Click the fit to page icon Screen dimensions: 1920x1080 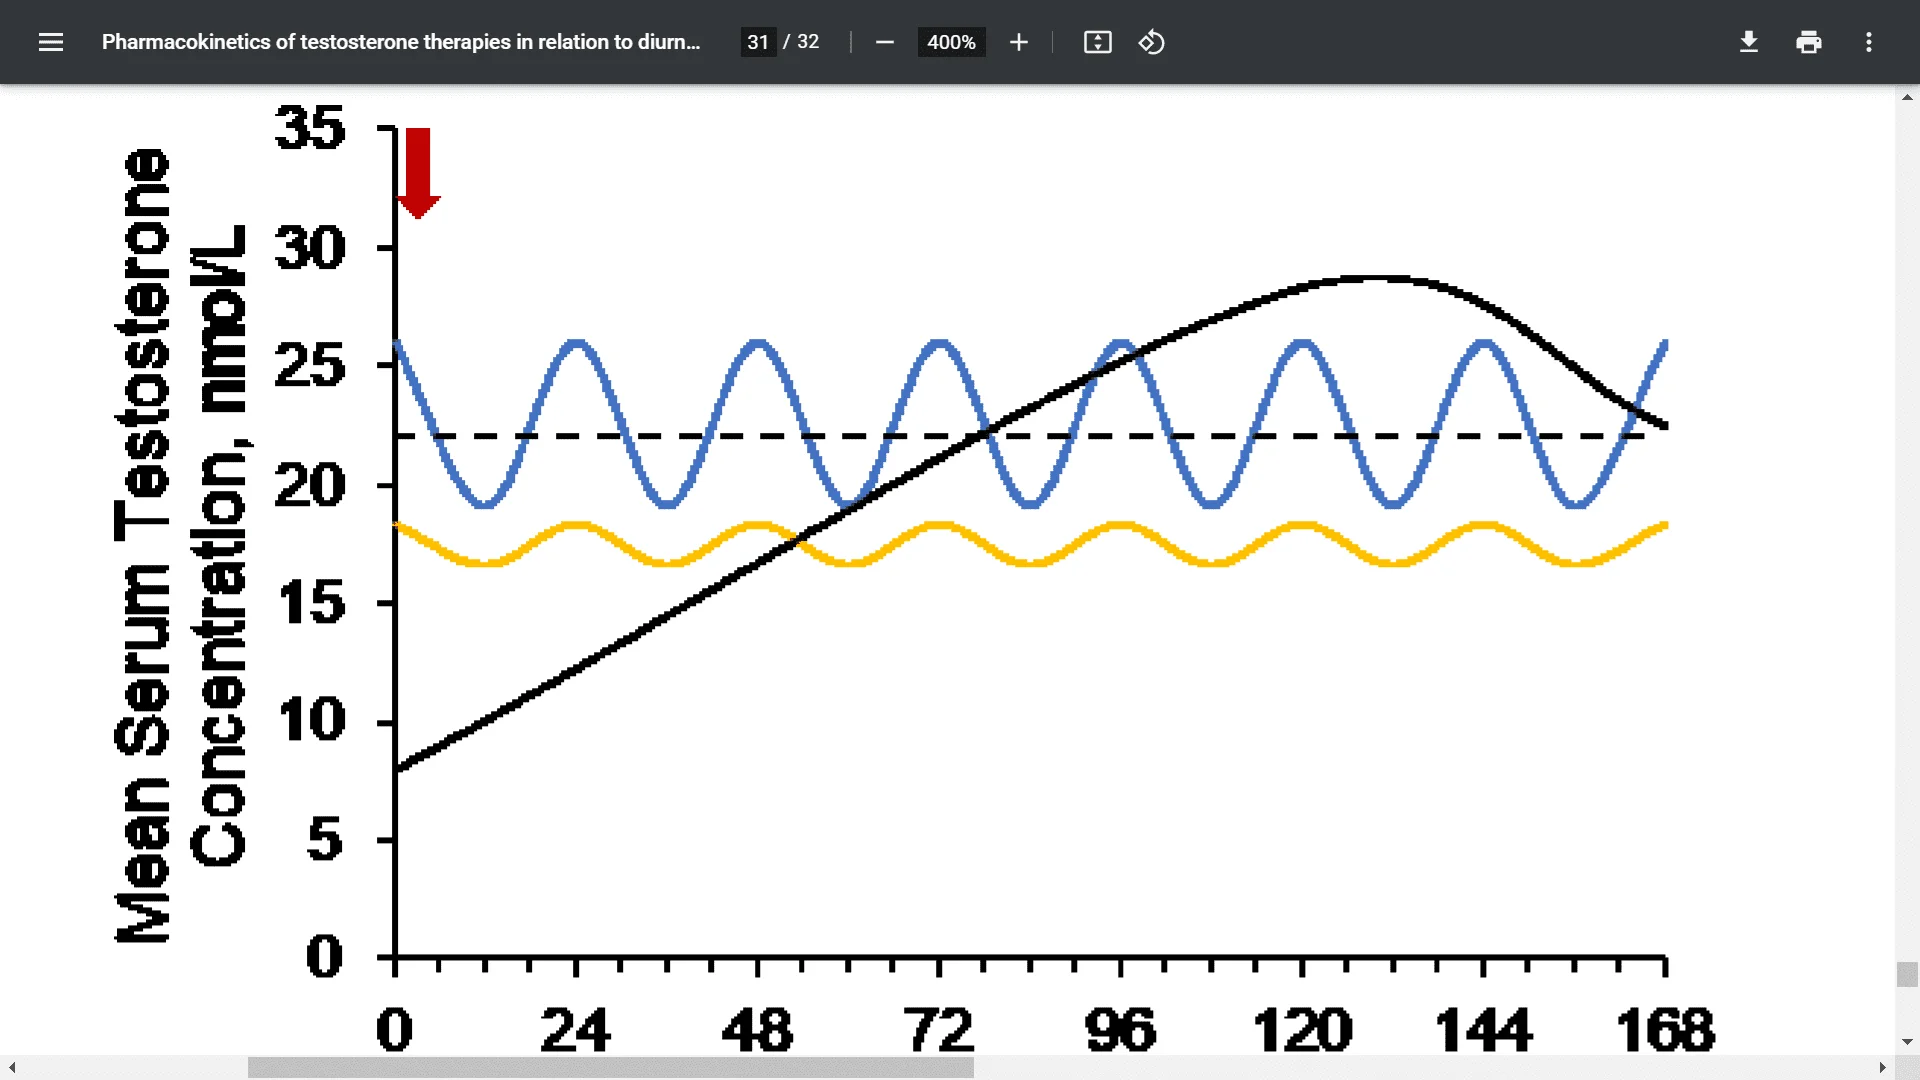click(x=1097, y=42)
